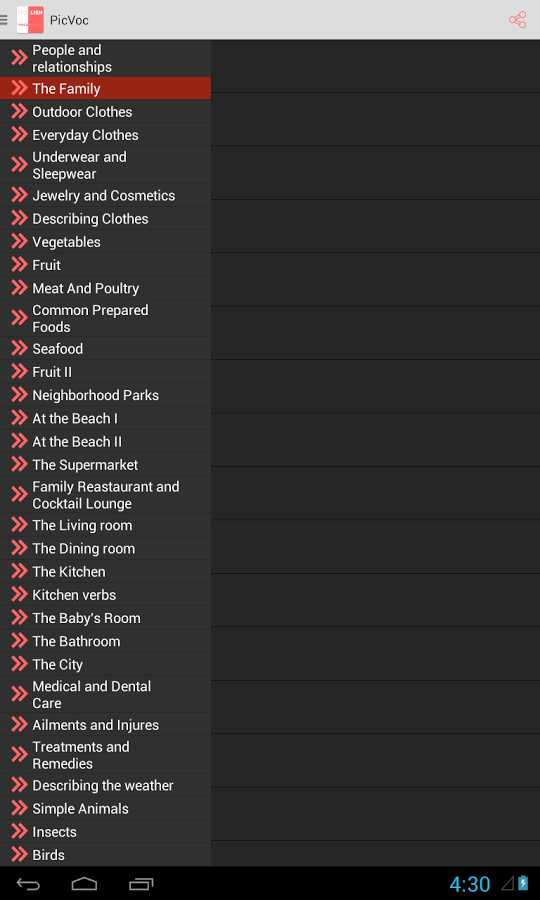Expand the double arrow beside The City
540x900 pixels.
[x=19, y=664]
